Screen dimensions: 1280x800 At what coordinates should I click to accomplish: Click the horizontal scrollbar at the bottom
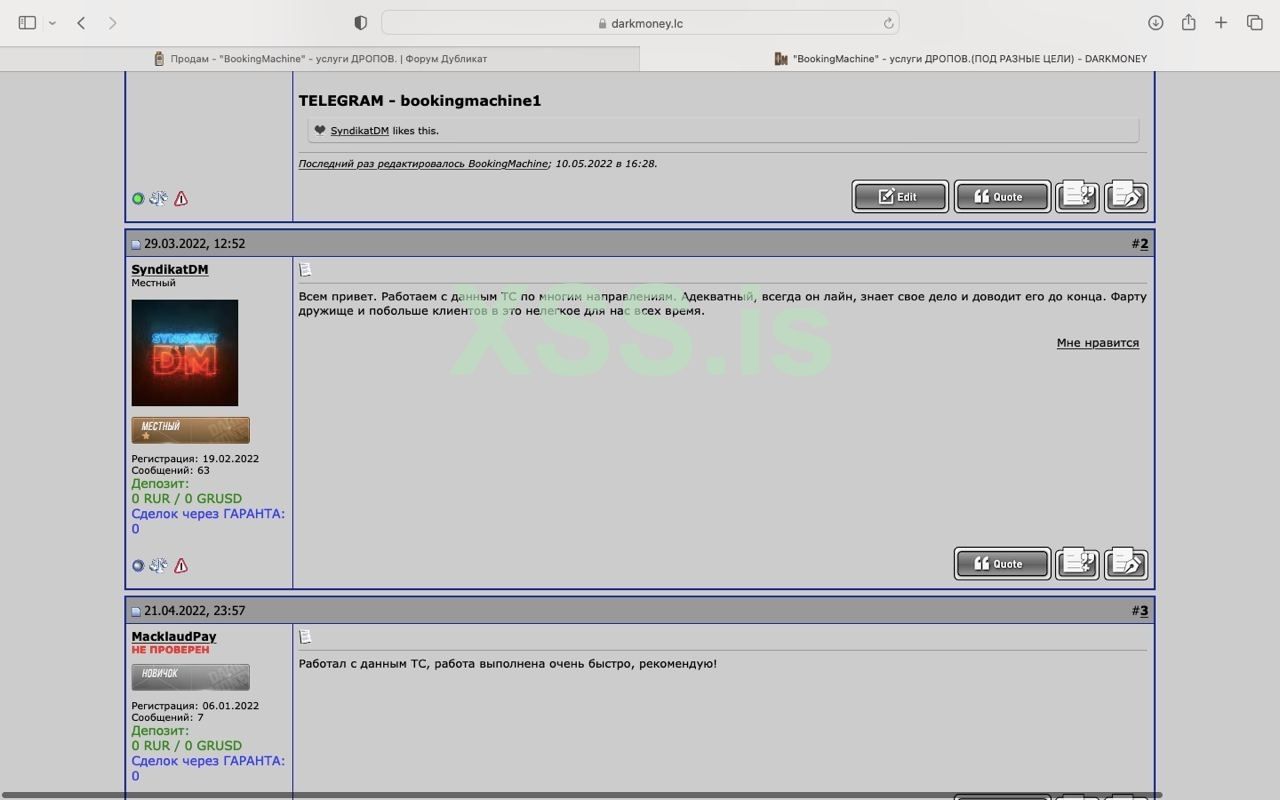click(x=582, y=795)
